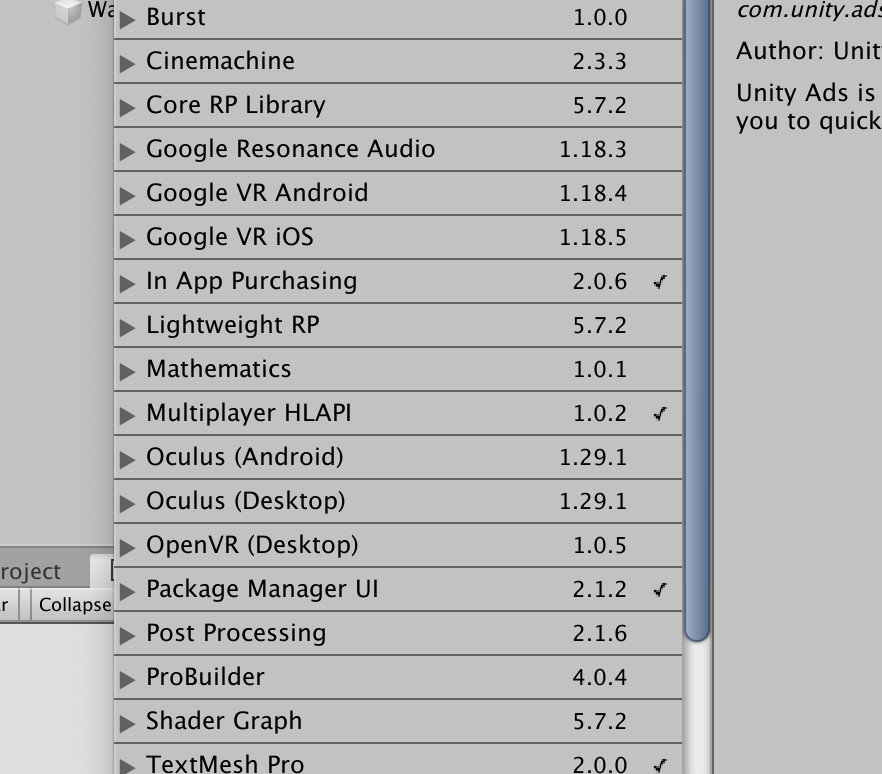Select the OpenVR (Desktop) name

tap(252, 545)
